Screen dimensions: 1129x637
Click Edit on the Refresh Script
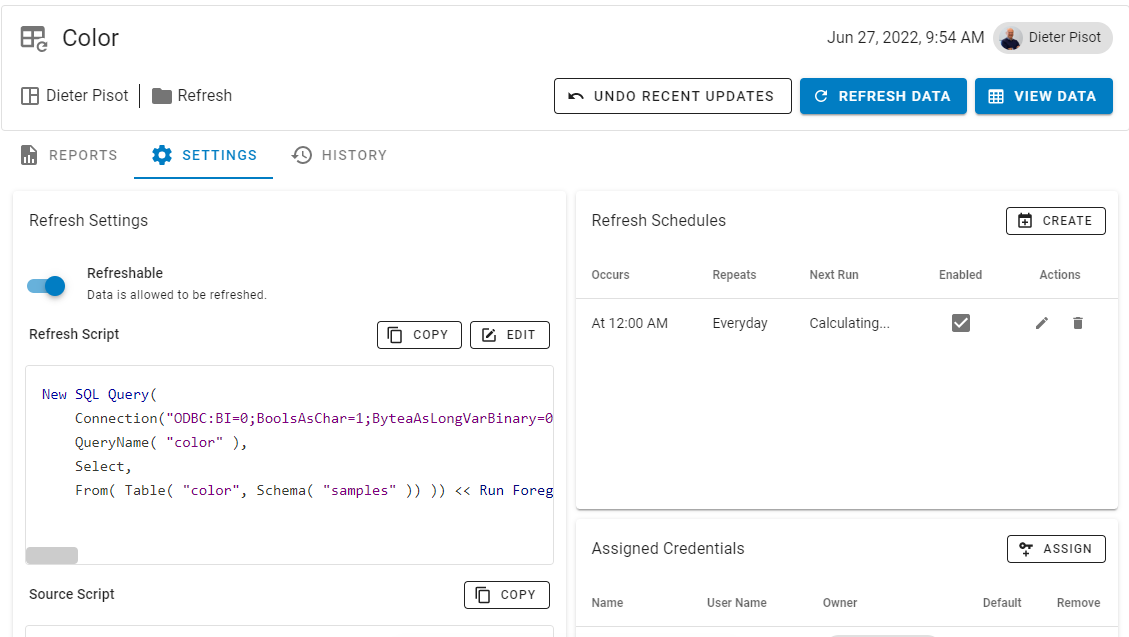coord(510,334)
